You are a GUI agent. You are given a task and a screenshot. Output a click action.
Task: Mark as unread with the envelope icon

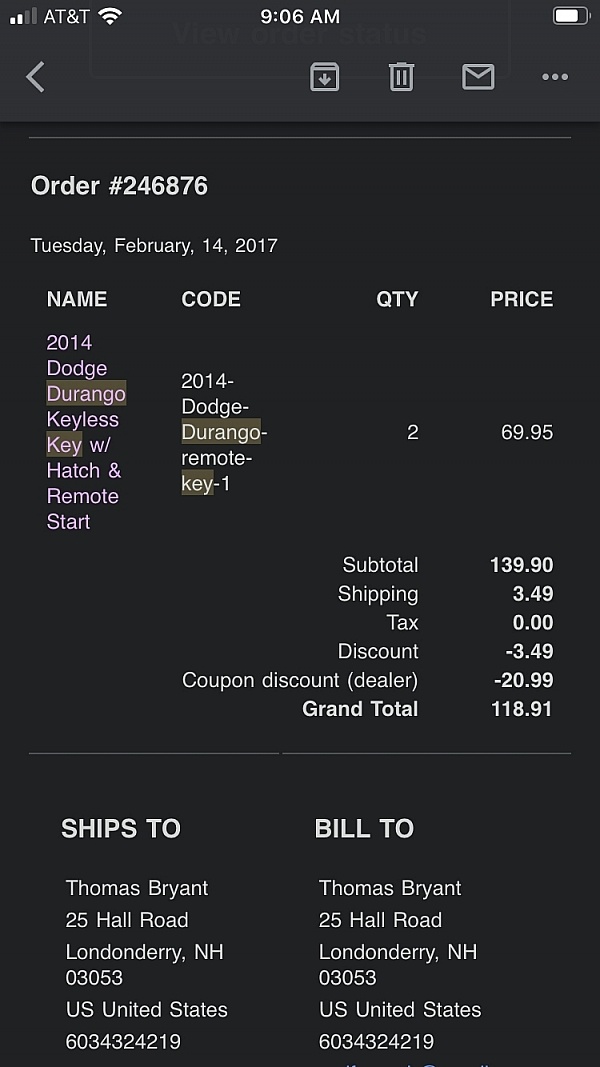pyautogui.click(x=478, y=77)
